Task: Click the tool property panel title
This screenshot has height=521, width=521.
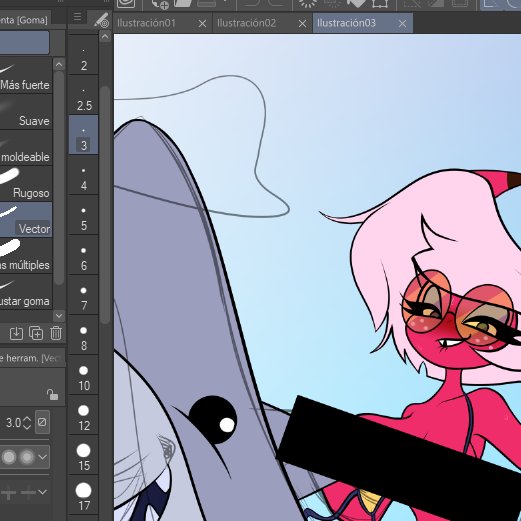Action: tap(32, 358)
